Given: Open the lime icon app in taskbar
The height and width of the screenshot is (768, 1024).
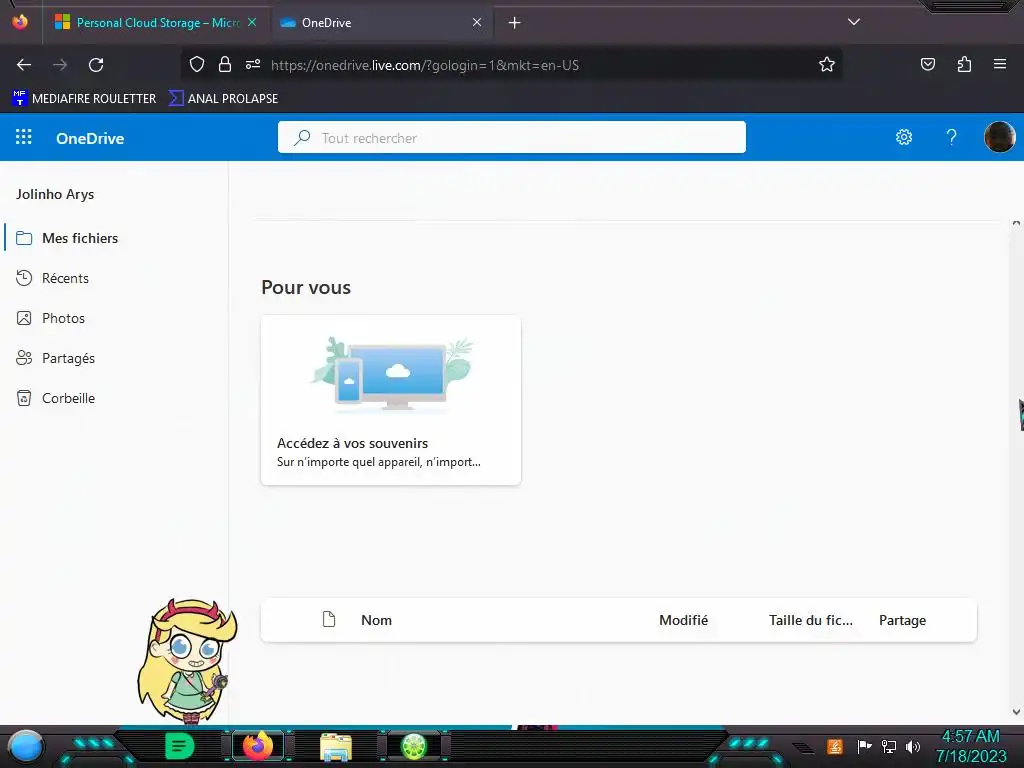Looking at the screenshot, I should pyautogui.click(x=413, y=746).
